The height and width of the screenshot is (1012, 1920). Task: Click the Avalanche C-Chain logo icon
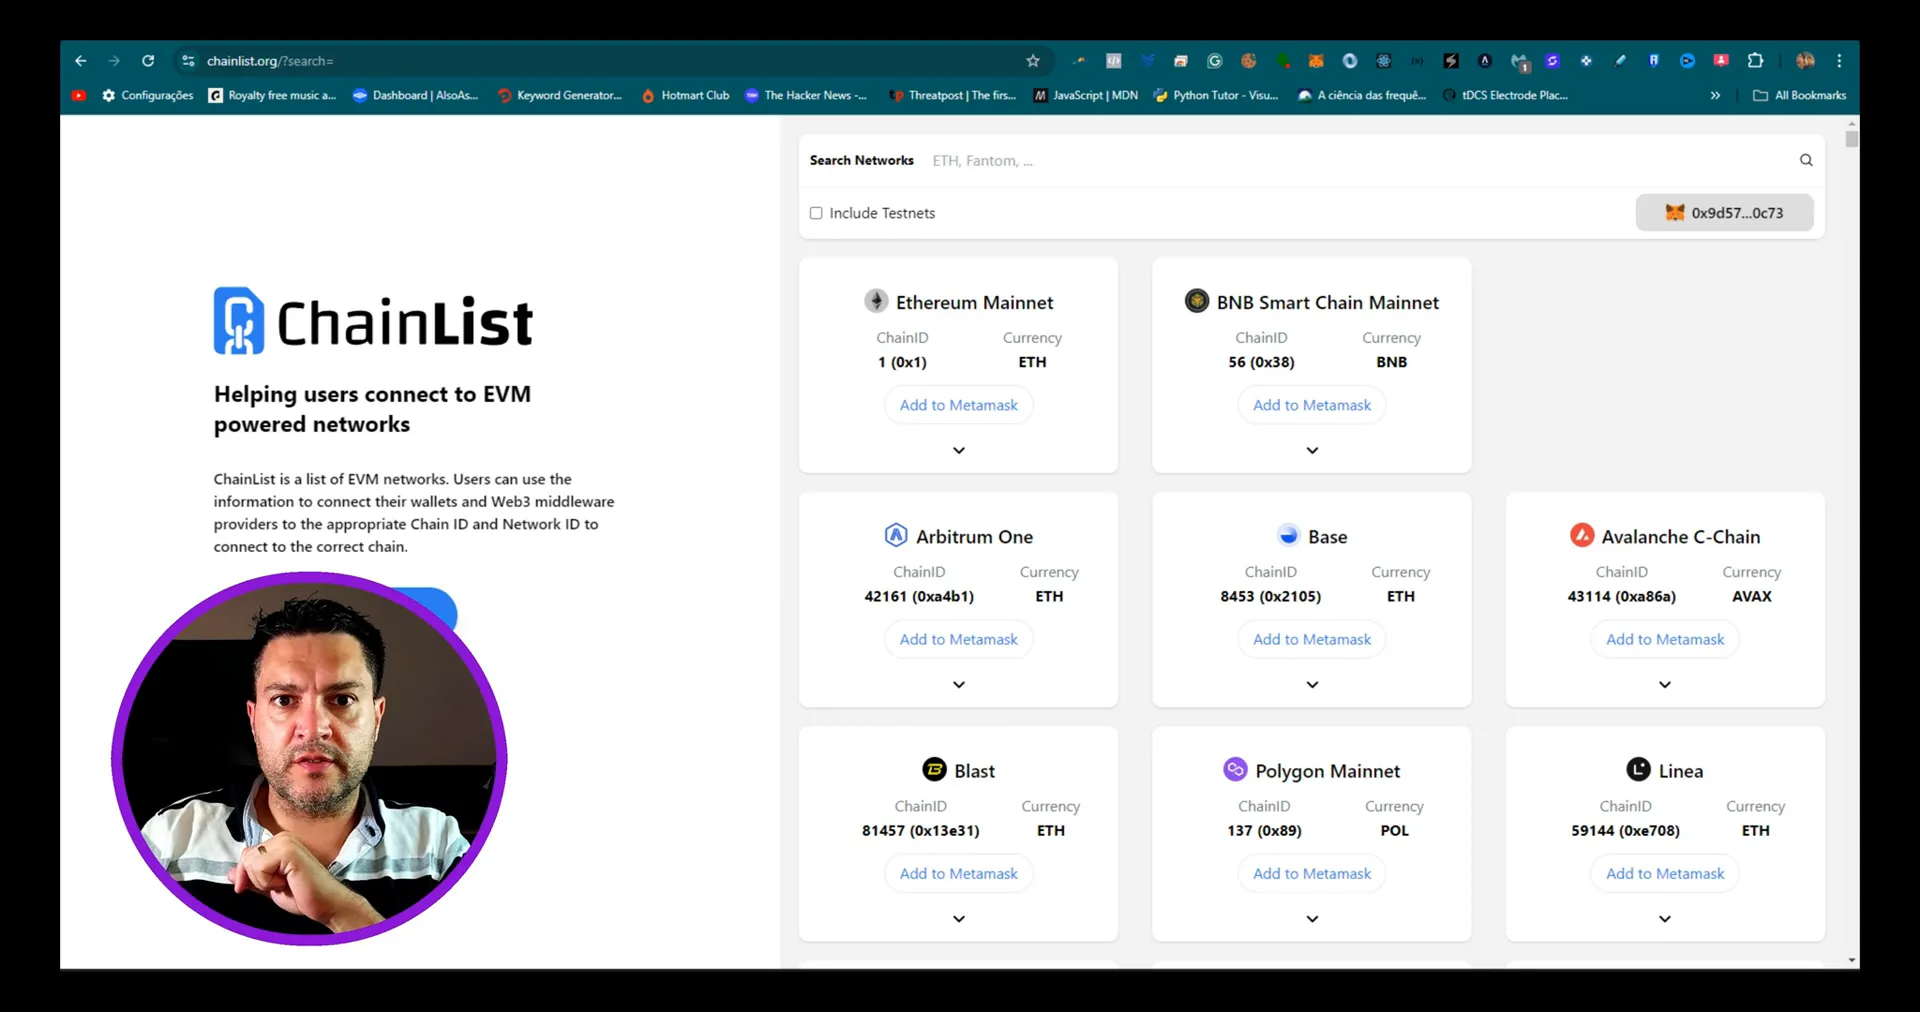point(1582,535)
